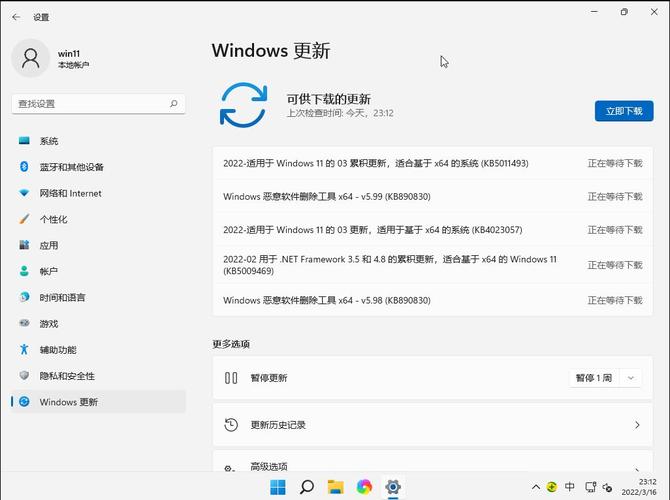Screen dimensions: 670x500
Task: Select the v5.99 malicious software tool update
Action: click(432, 197)
